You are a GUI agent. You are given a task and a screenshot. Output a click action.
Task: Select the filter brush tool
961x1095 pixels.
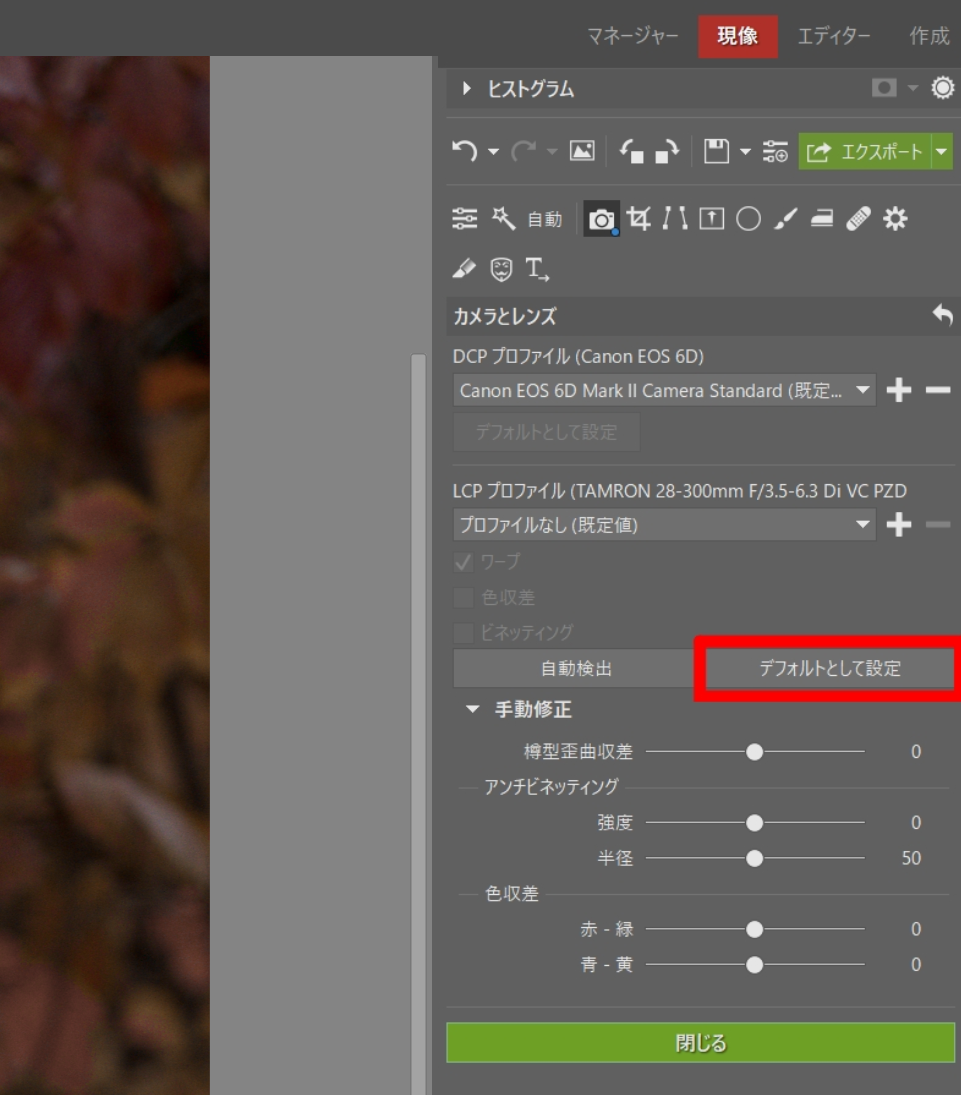coord(785,219)
